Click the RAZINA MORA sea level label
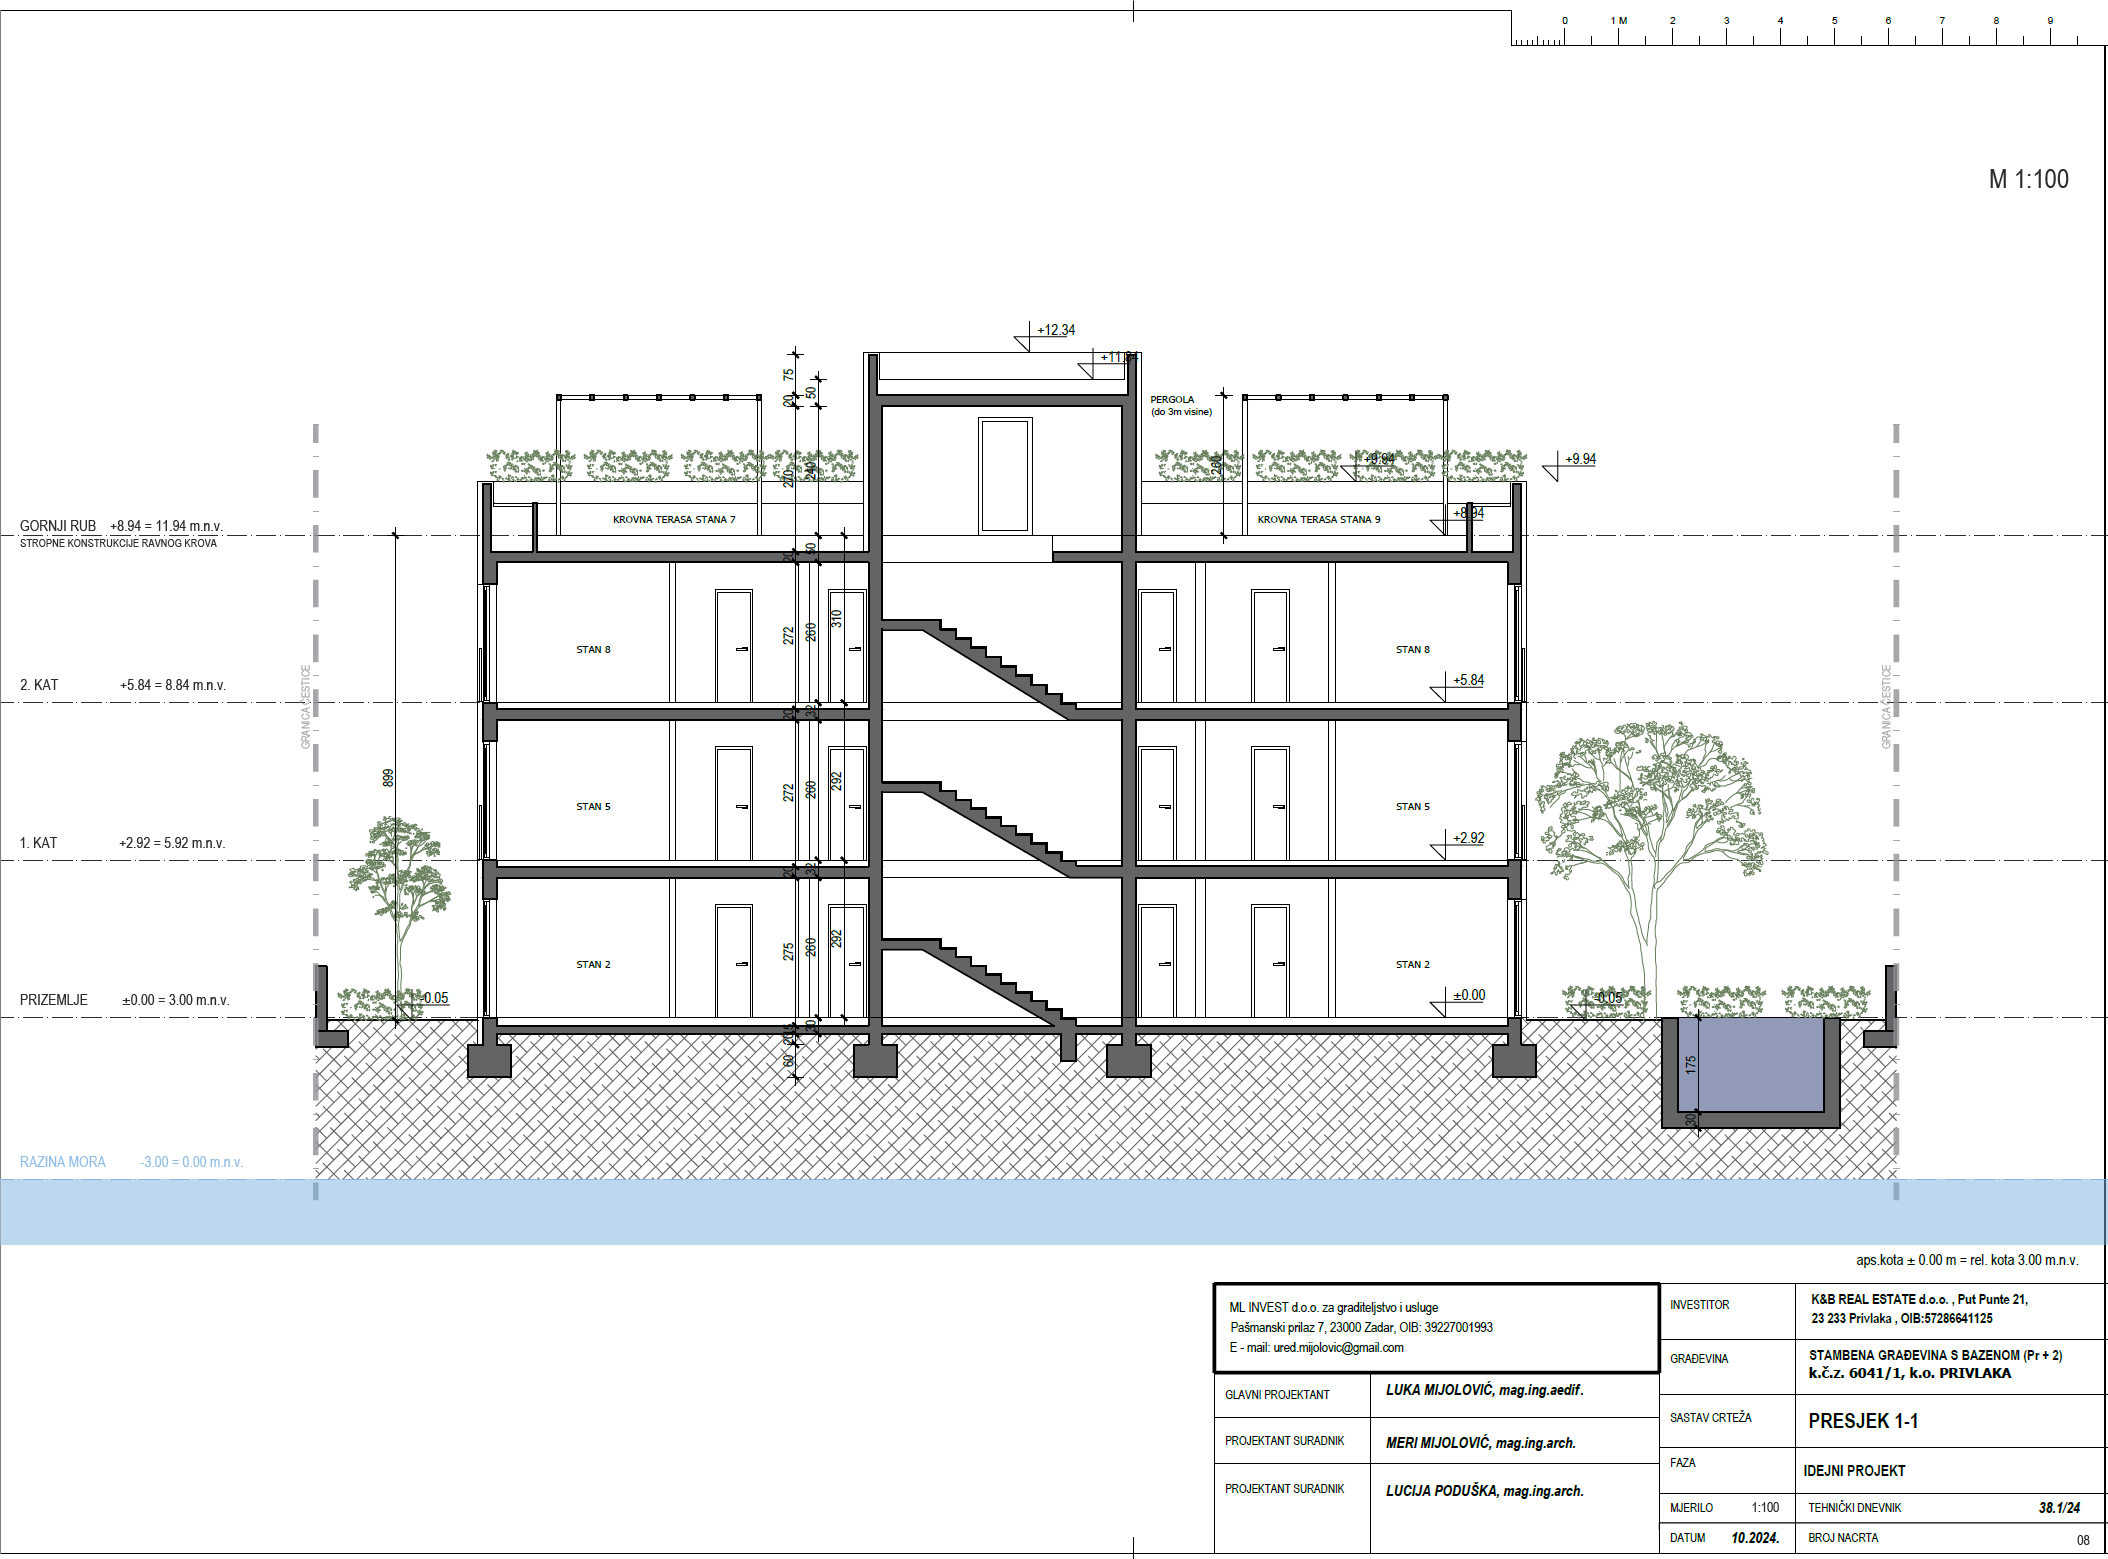This screenshot has height=1559, width=2108. 63,1162
